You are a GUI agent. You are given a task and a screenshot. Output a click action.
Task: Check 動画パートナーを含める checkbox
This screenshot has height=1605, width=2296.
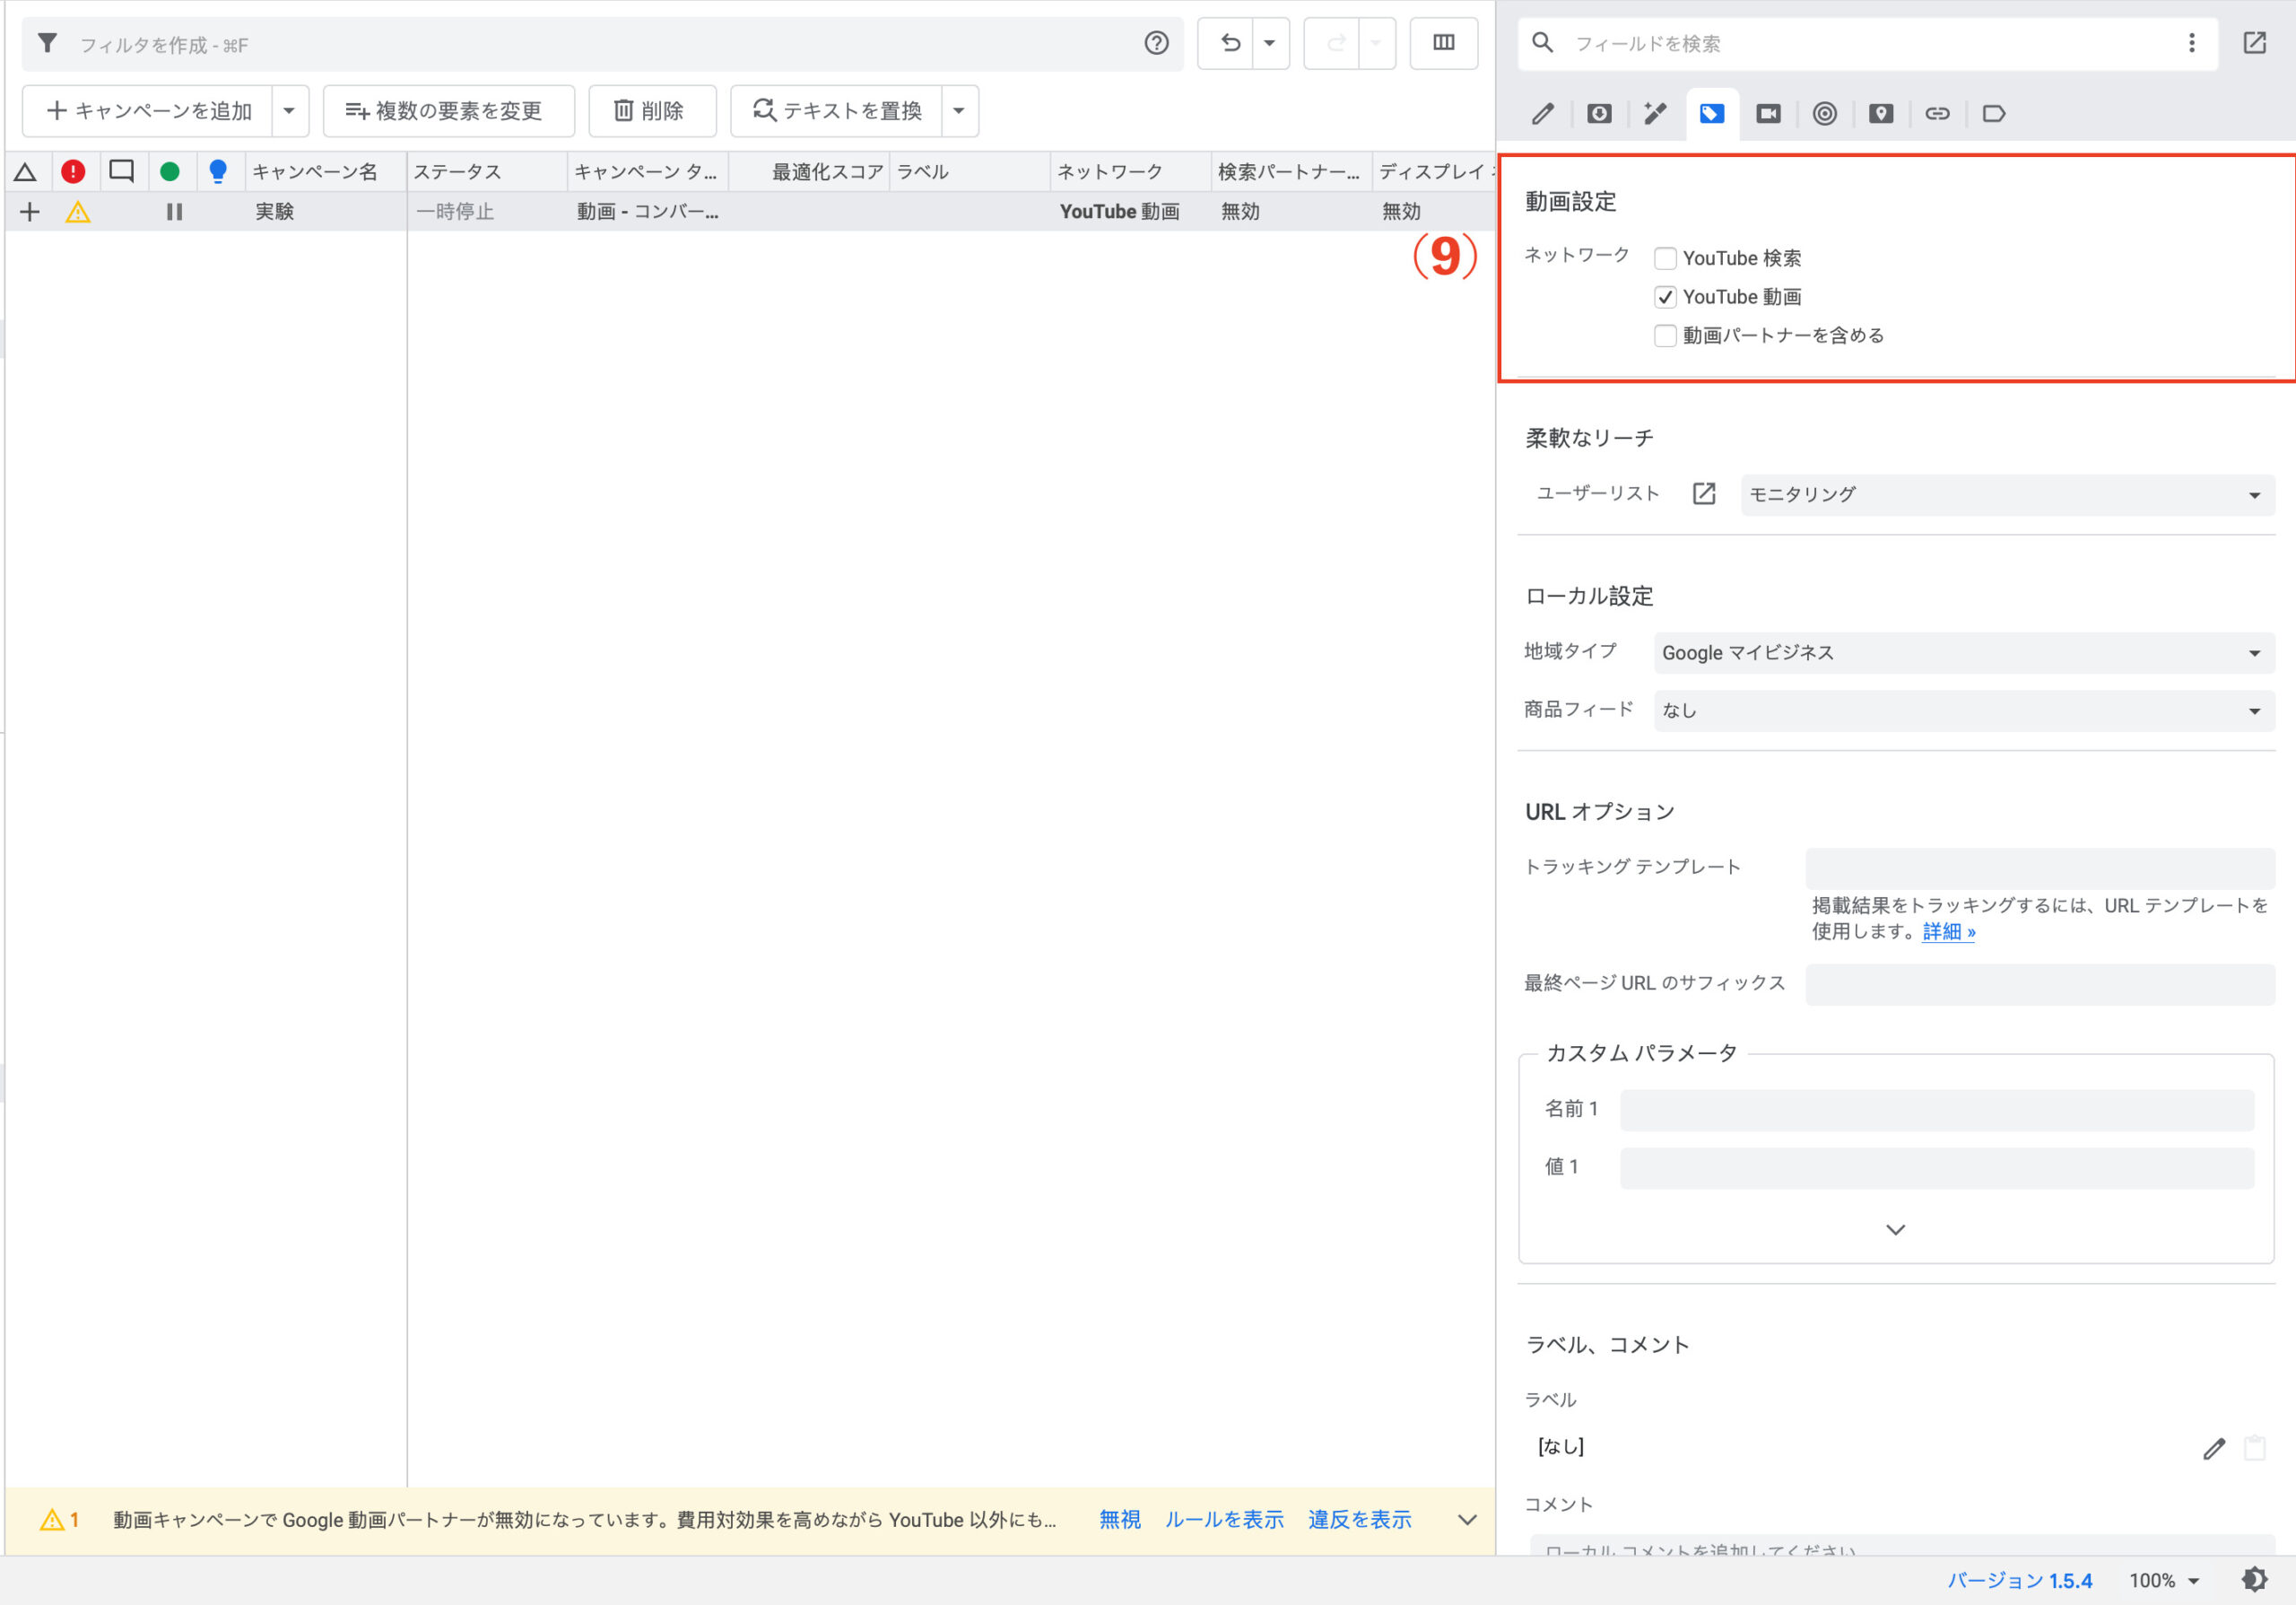click(x=1665, y=335)
